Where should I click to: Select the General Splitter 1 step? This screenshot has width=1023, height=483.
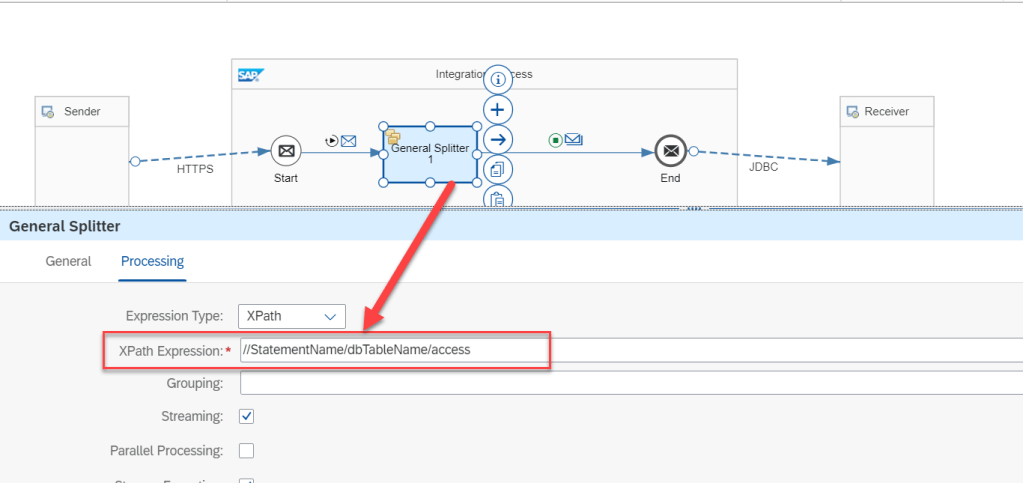pos(429,155)
